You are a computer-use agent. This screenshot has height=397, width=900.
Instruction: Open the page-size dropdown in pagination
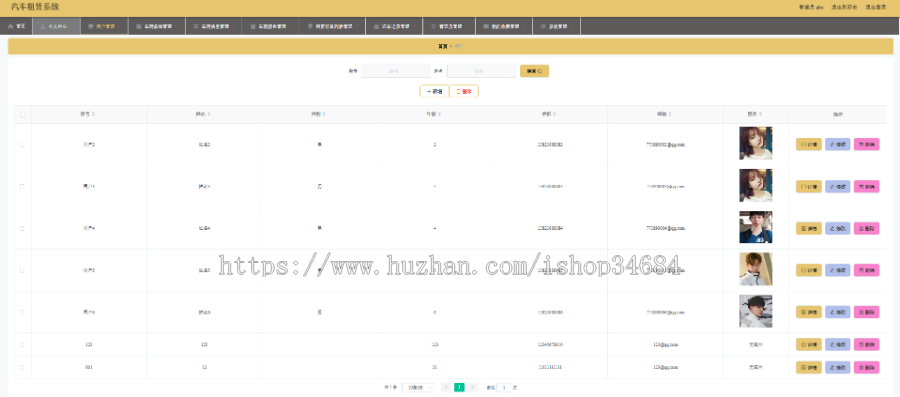point(418,388)
